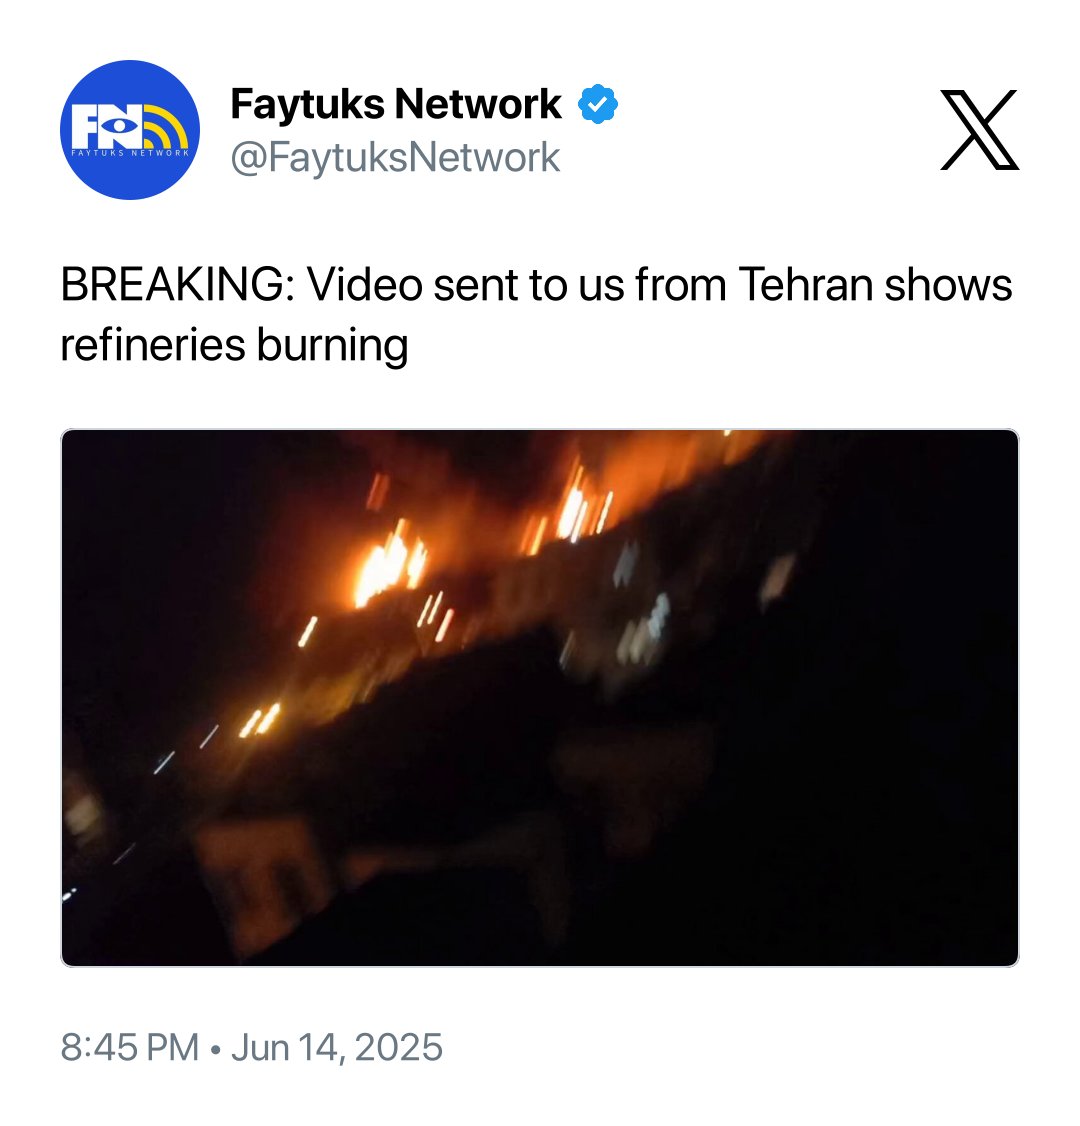Click the X logo

(979, 130)
